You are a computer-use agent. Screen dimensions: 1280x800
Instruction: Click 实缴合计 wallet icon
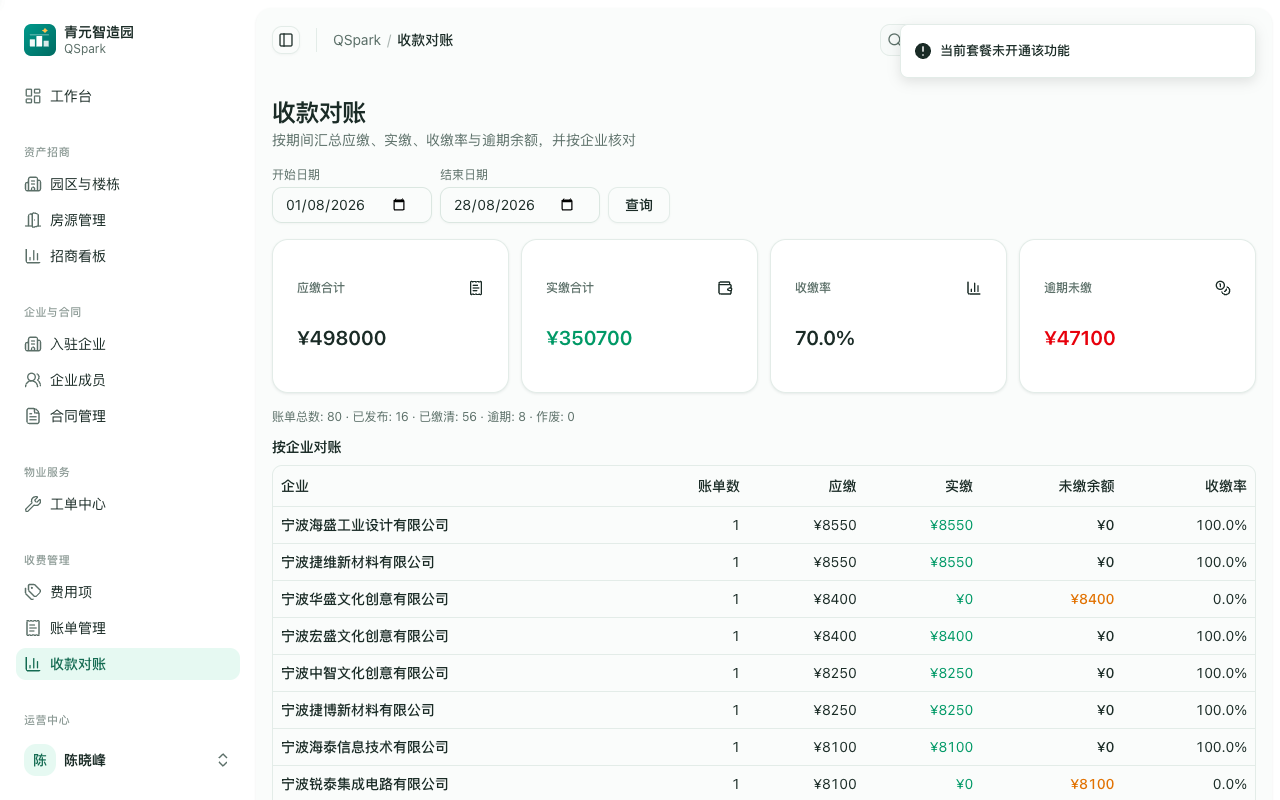pyautogui.click(x=725, y=288)
